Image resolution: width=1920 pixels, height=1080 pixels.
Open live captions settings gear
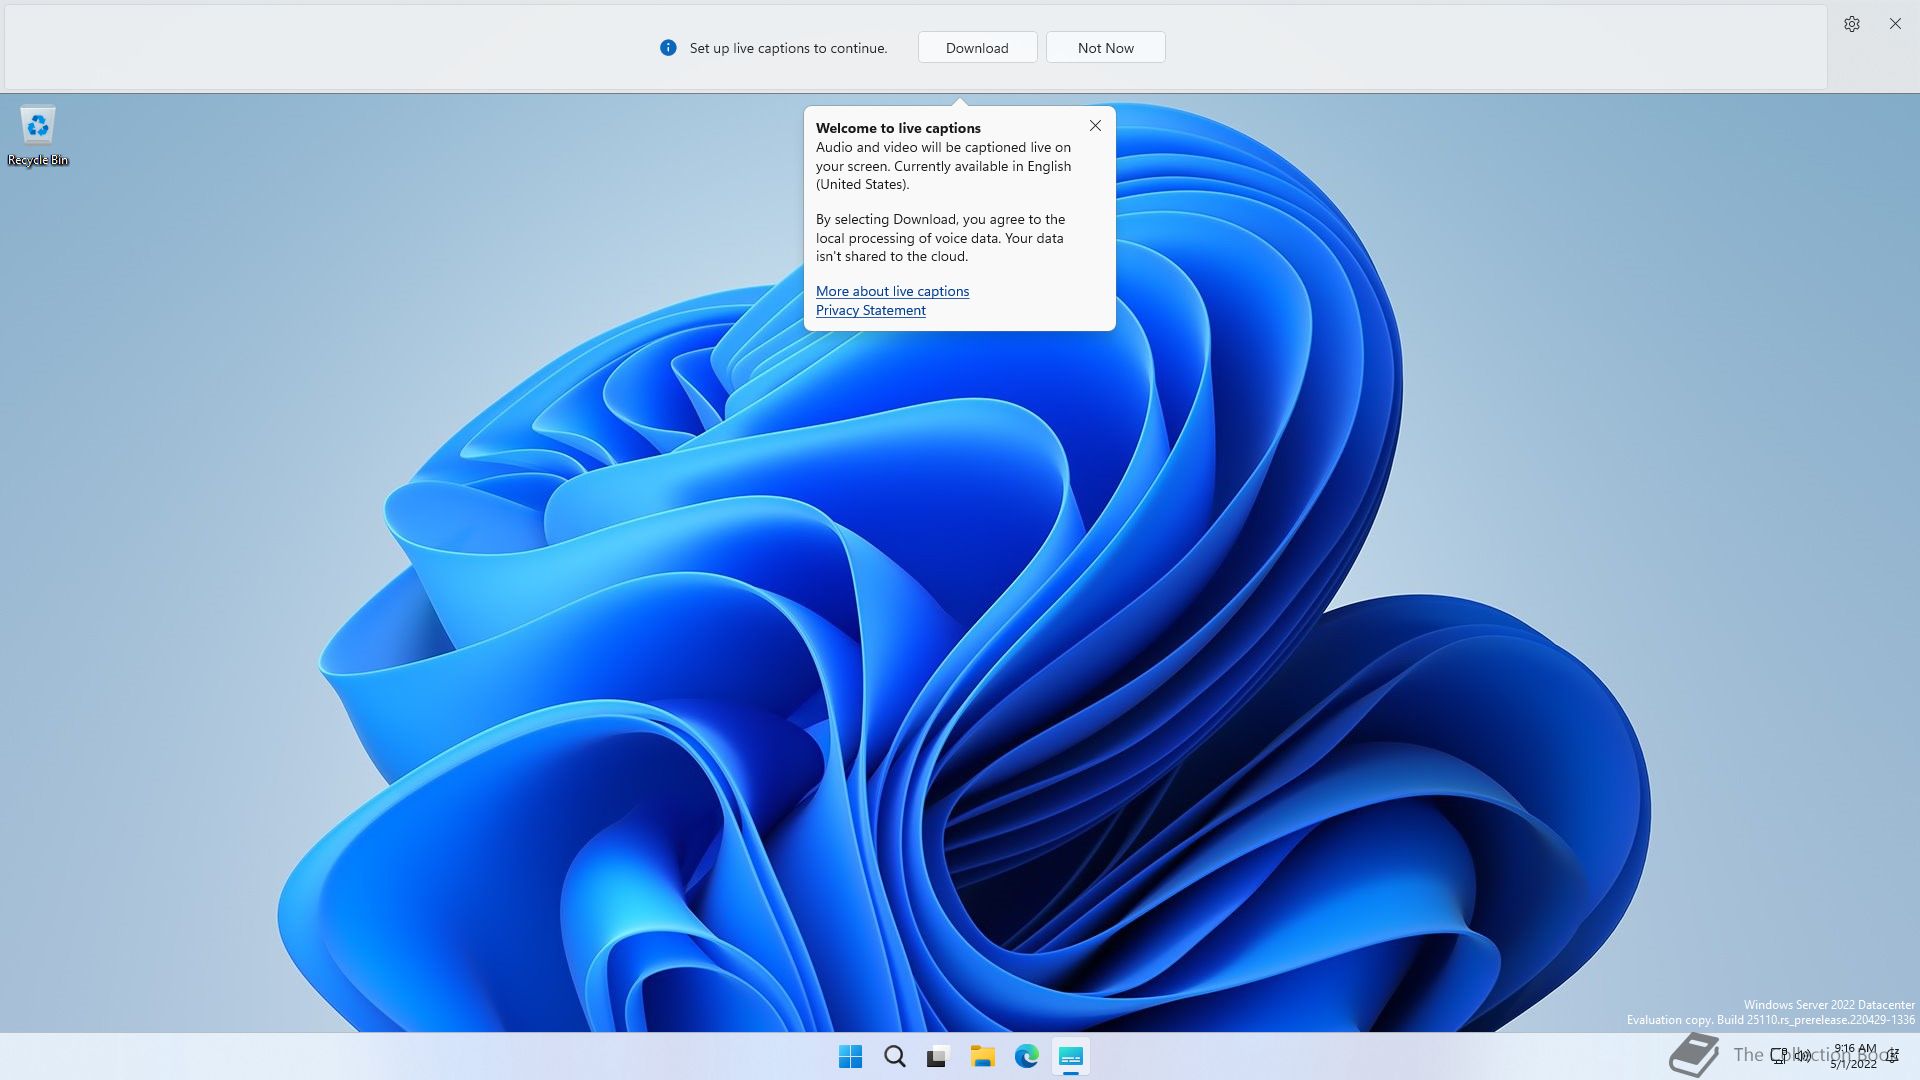1851,24
